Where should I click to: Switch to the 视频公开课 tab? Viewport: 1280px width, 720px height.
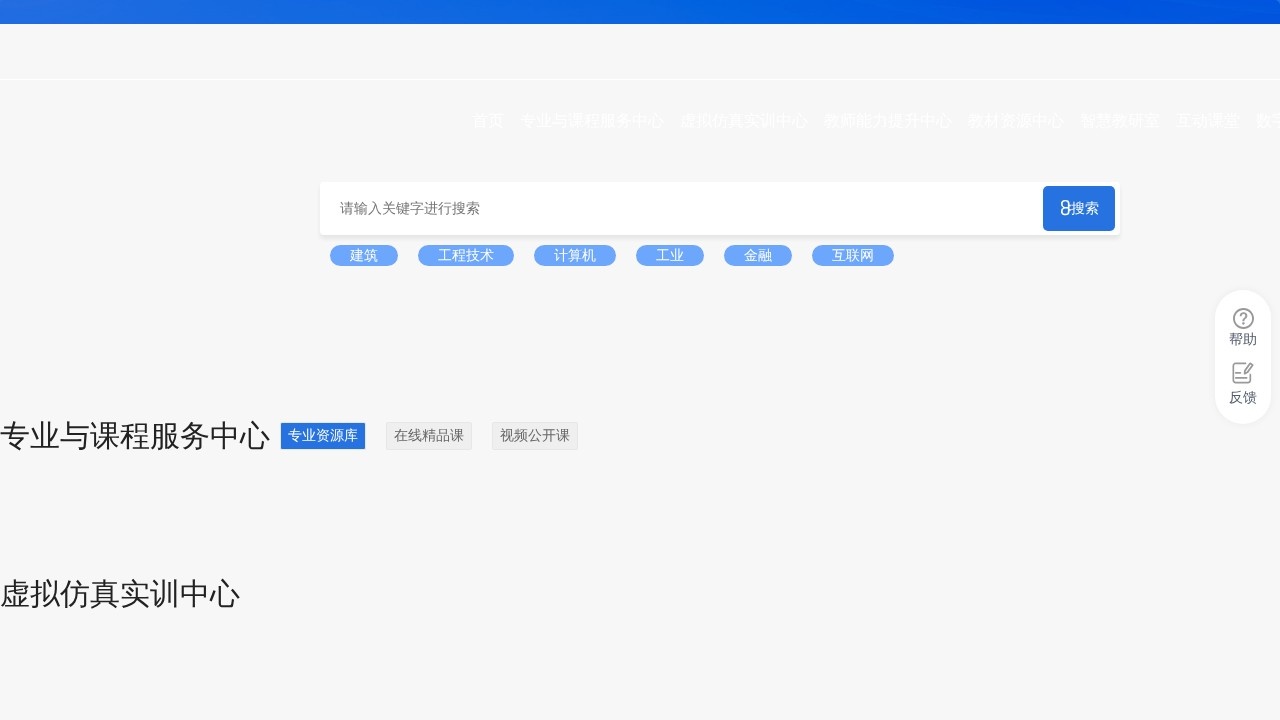tap(534, 435)
